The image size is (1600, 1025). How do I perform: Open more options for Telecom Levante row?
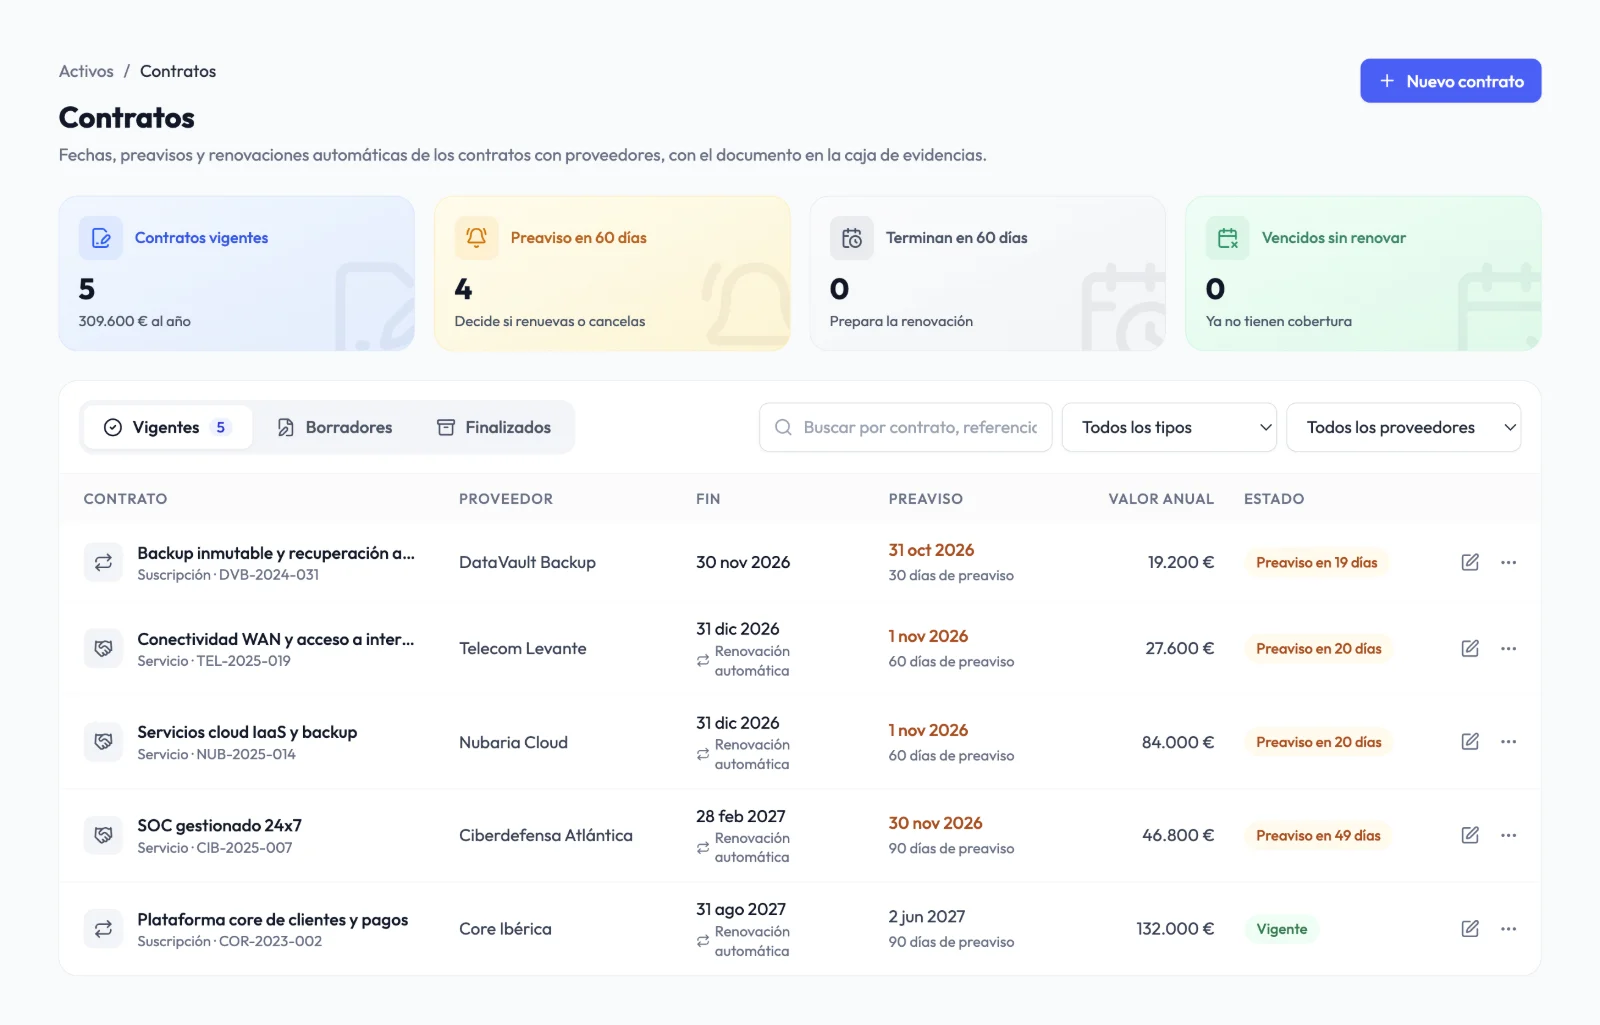(x=1508, y=648)
